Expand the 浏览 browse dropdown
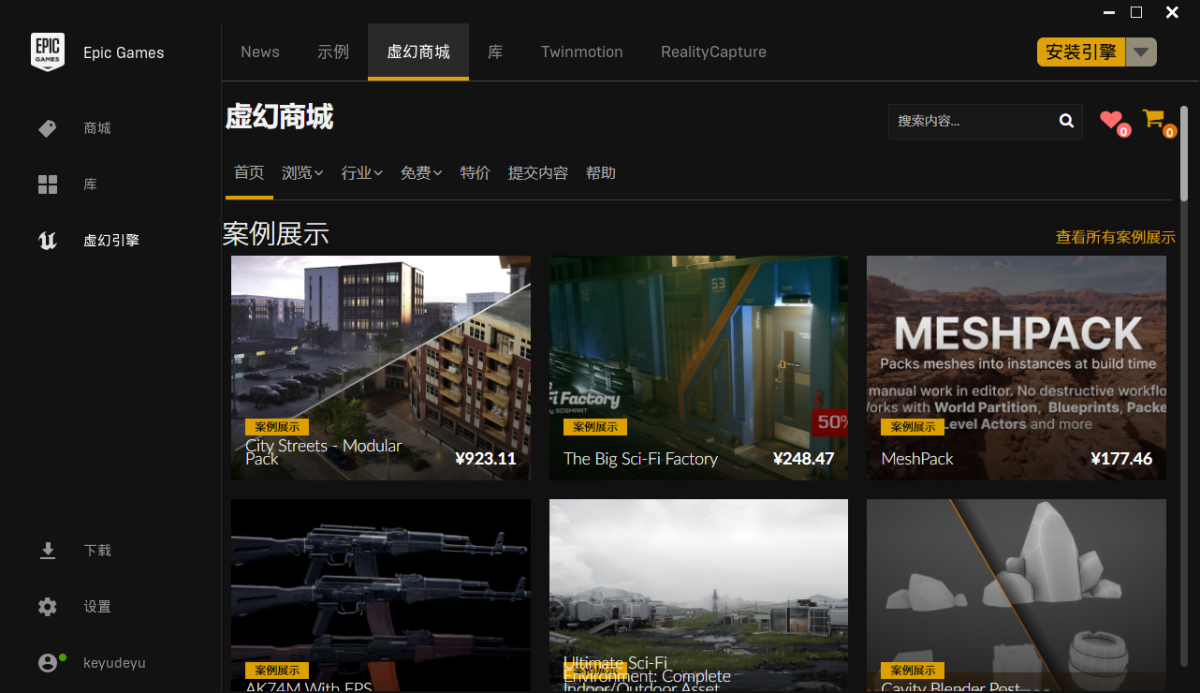Viewport: 1200px width, 693px height. pyautogui.click(x=302, y=173)
